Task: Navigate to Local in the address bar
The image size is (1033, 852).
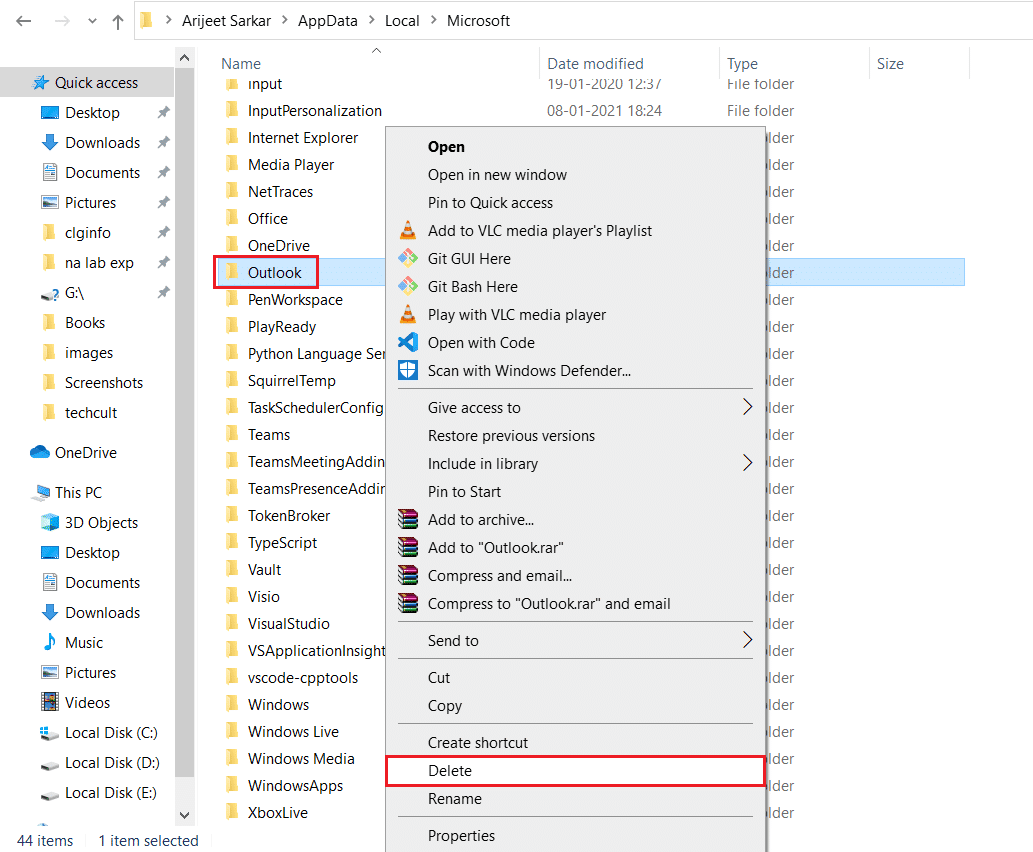Action: [x=402, y=21]
